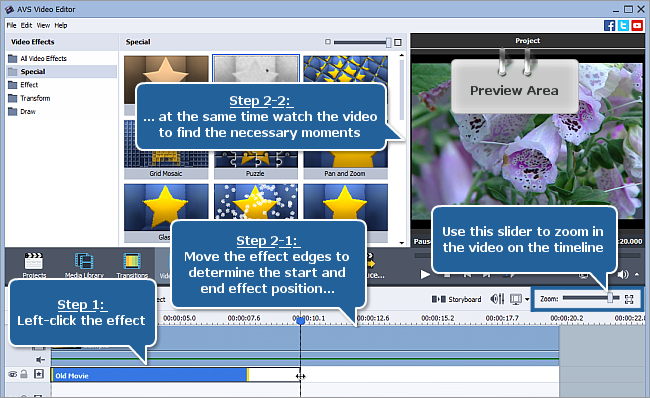The height and width of the screenshot is (398, 650).
Task: Switch to Storyboard view
Action: (456, 299)
